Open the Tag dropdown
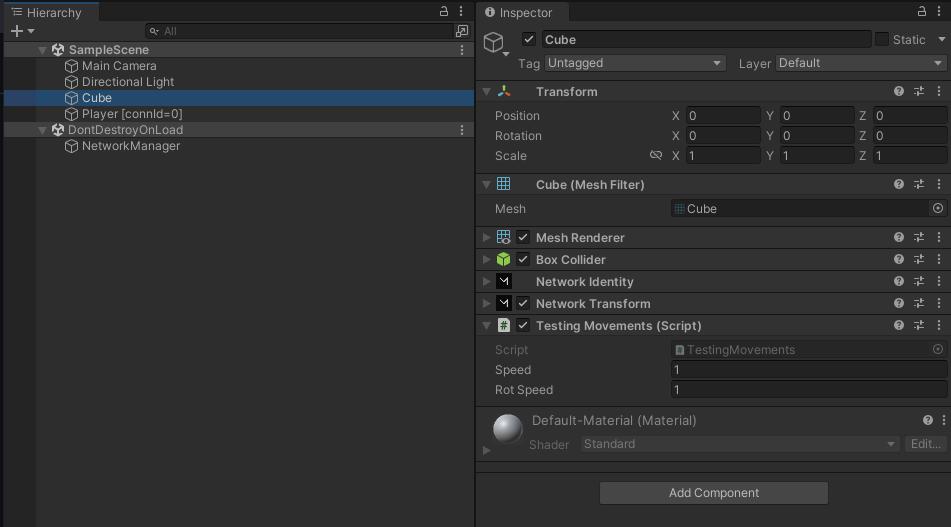The image size is (951, 527). 635,63
